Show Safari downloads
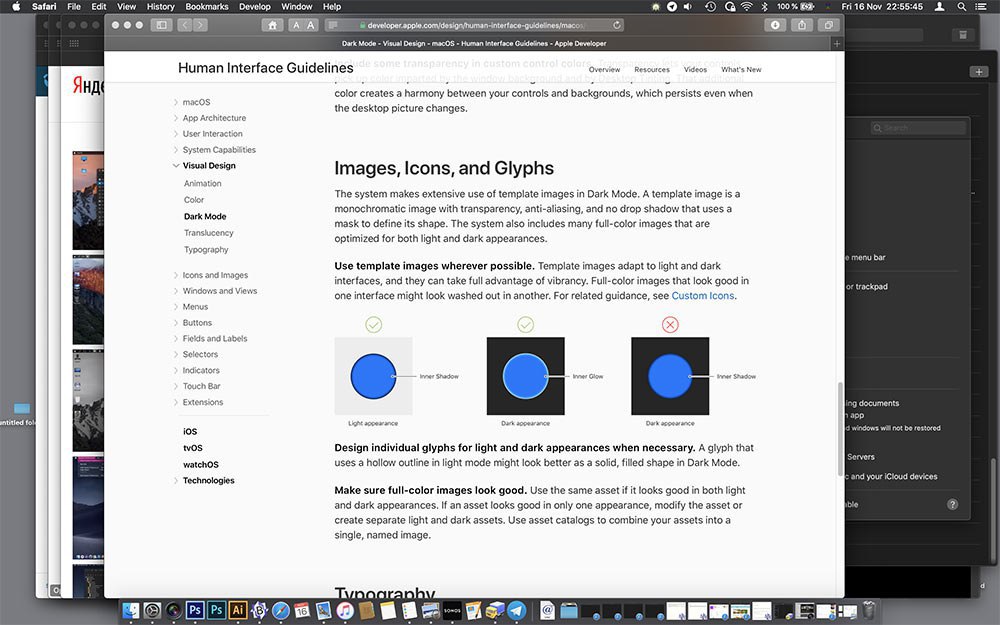 coord(775,25)
